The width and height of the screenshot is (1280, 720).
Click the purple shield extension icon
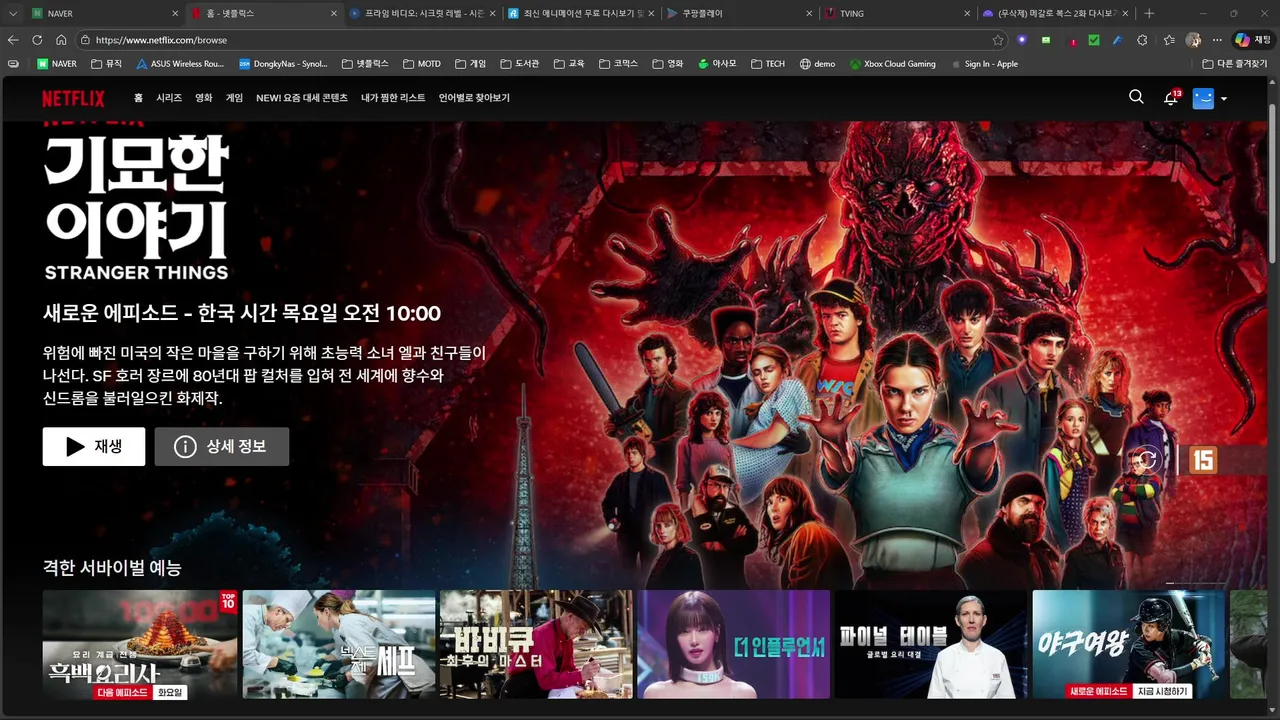point(1022,40)
